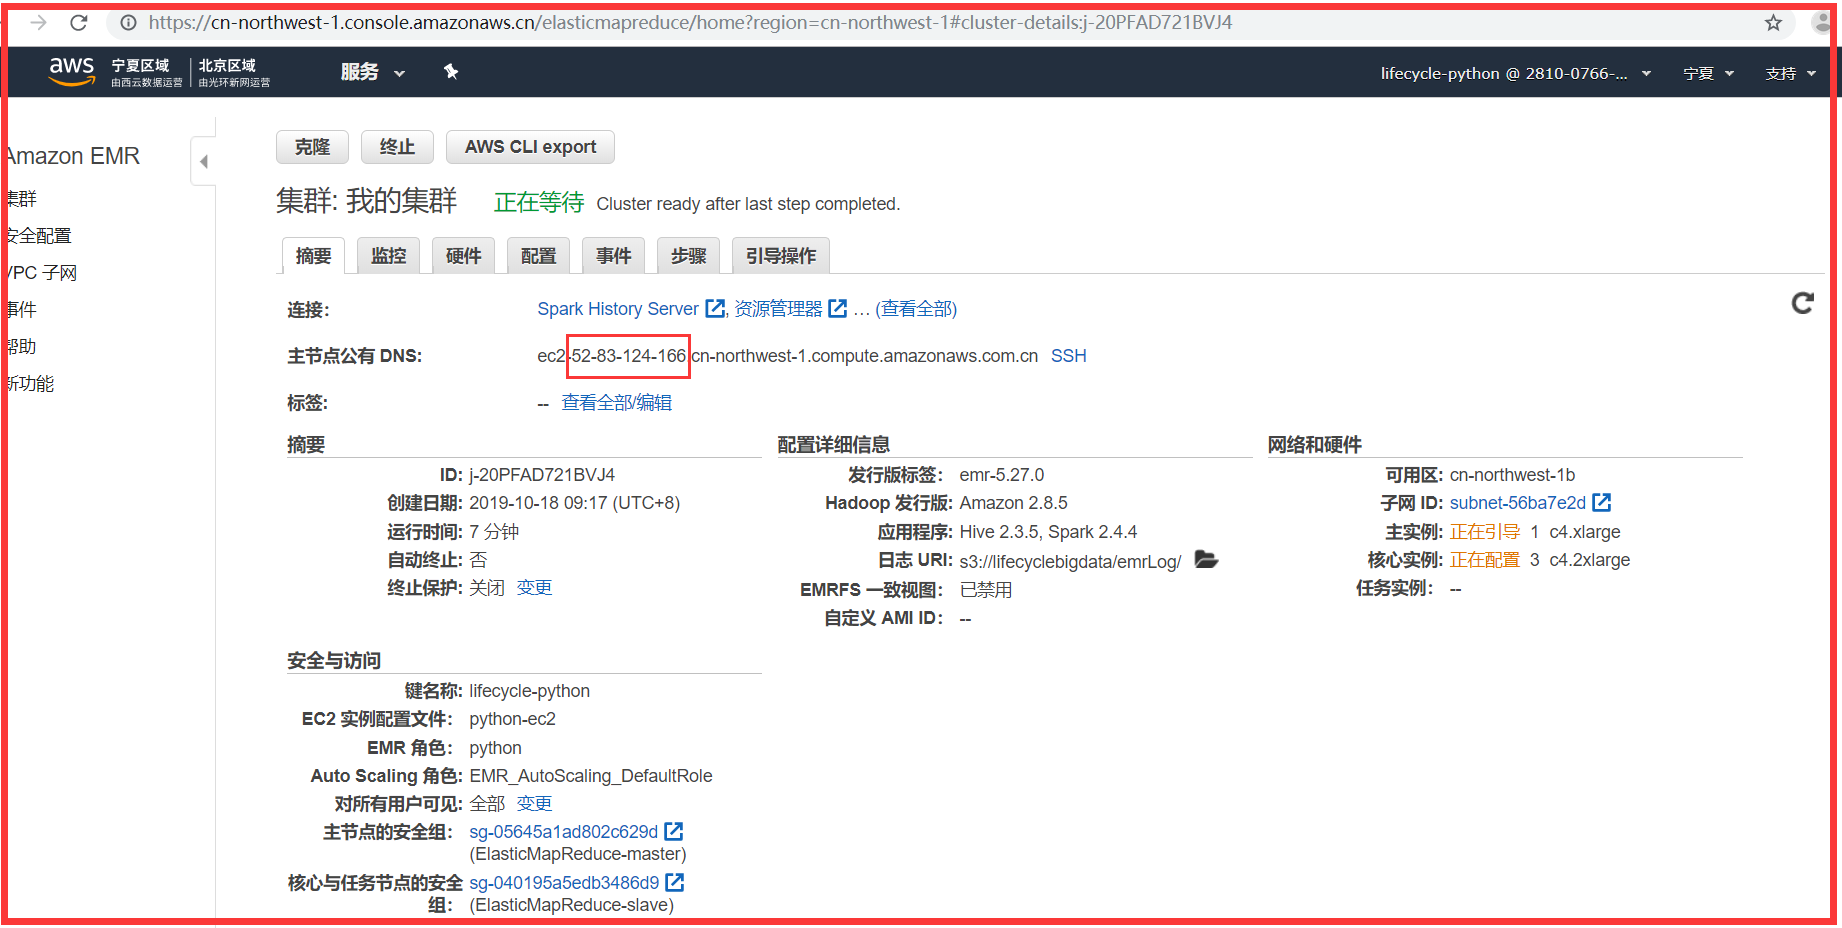
Task: Click the bookmark star in browser toolbar
Action: [1772, 22]
